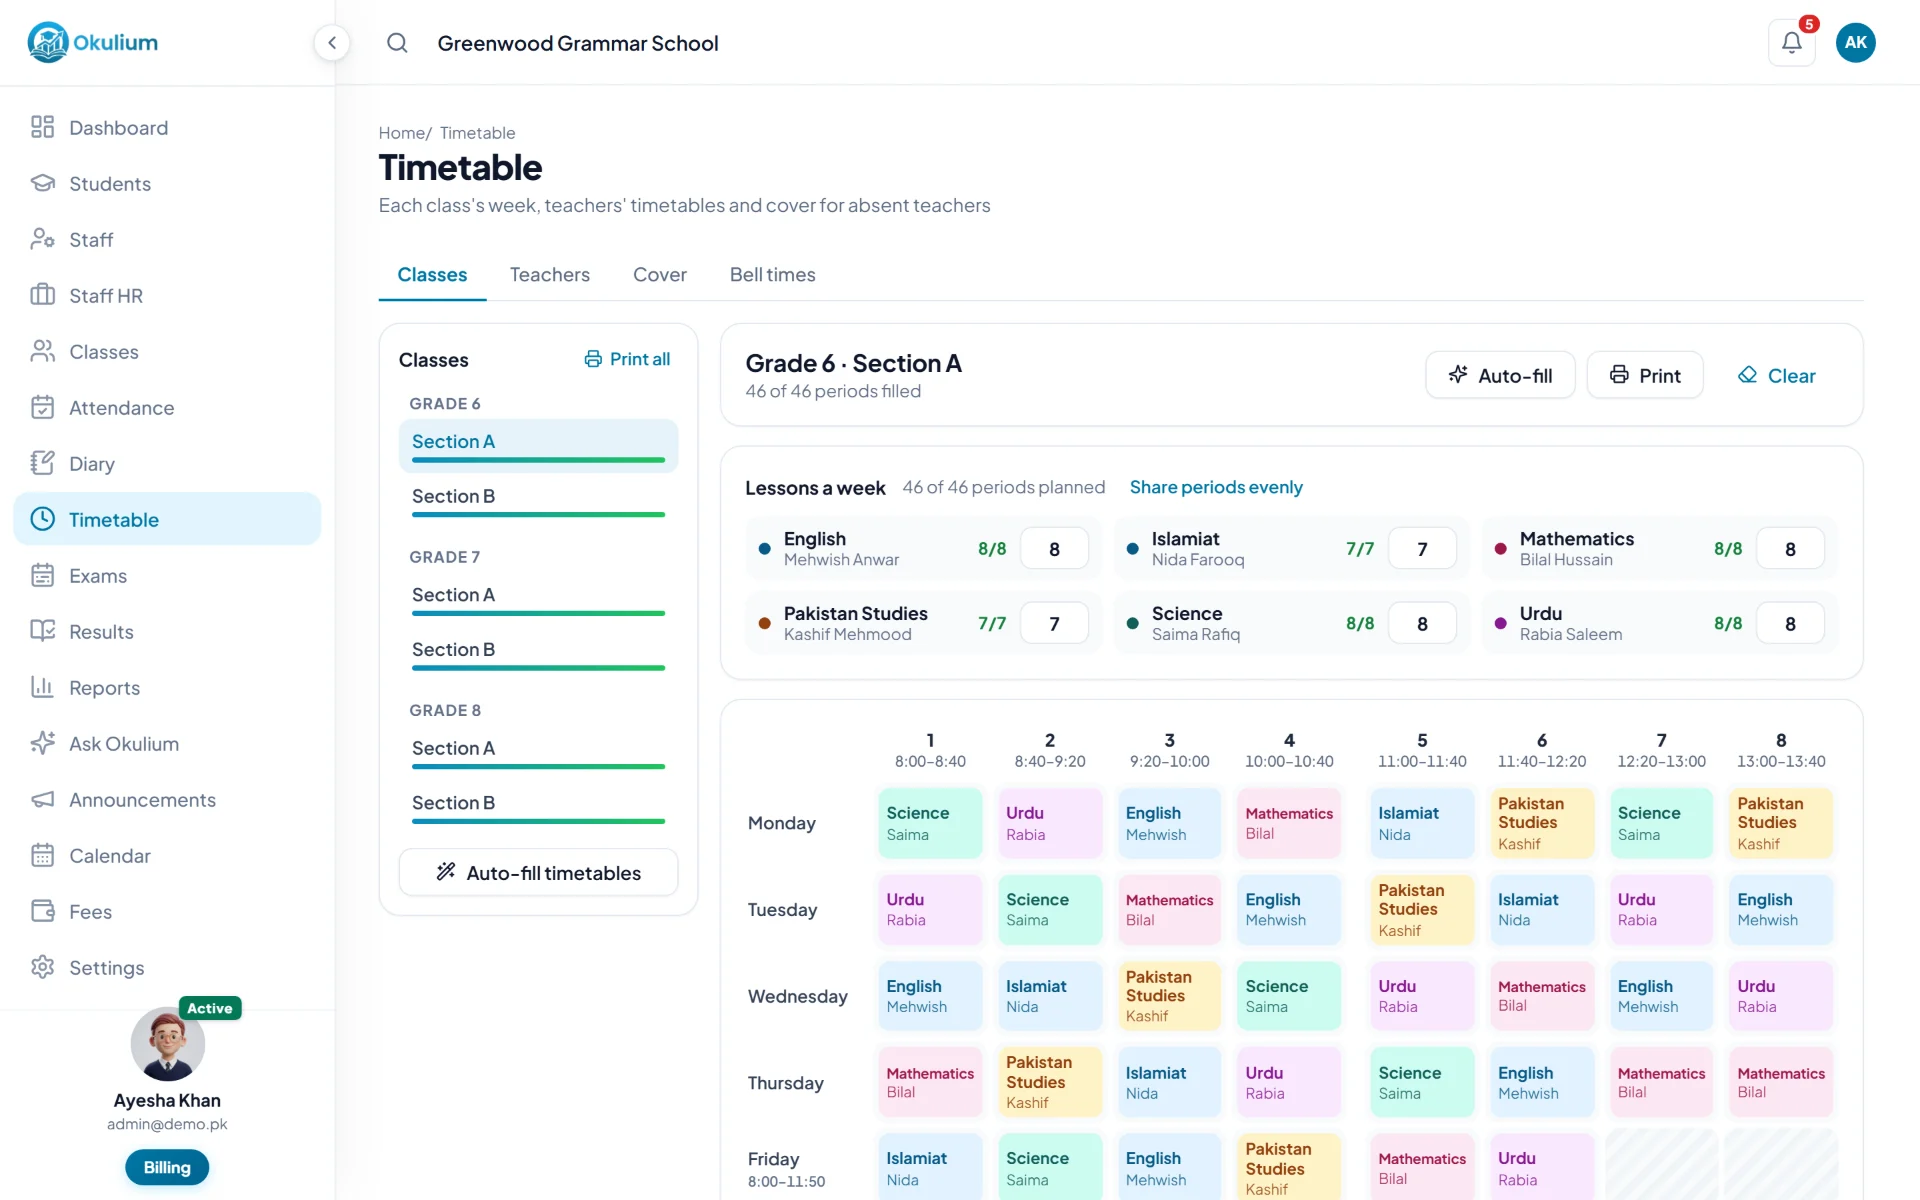Open the Reports section
Screen dimensions: 1920x1200
tap(167, 688)
